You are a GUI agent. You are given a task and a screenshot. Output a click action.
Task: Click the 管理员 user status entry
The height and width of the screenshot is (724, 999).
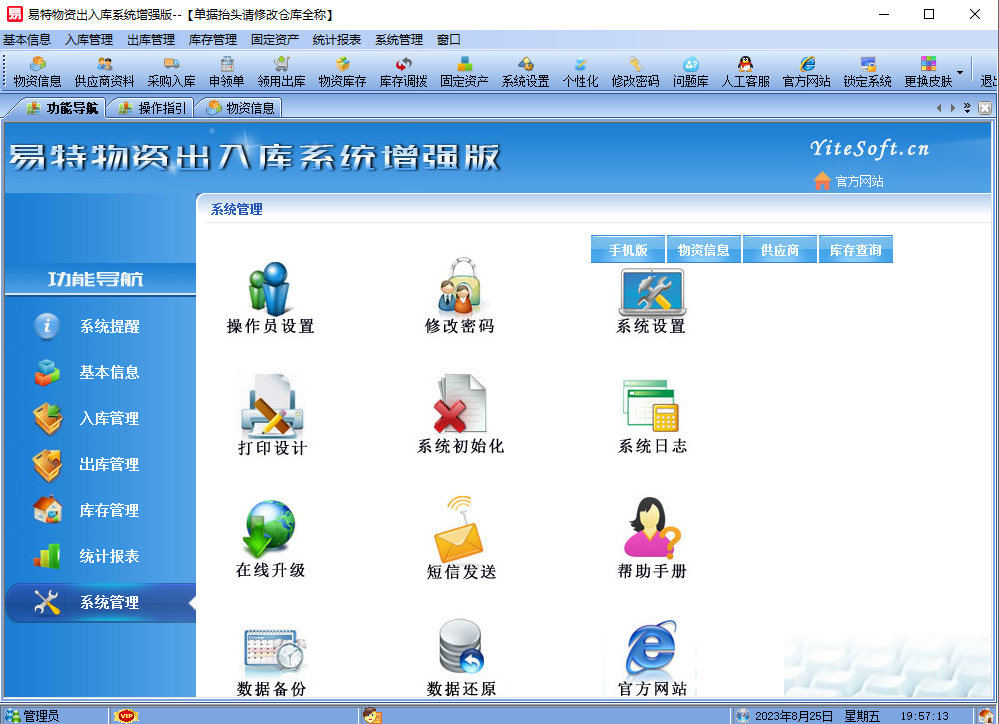33,716
